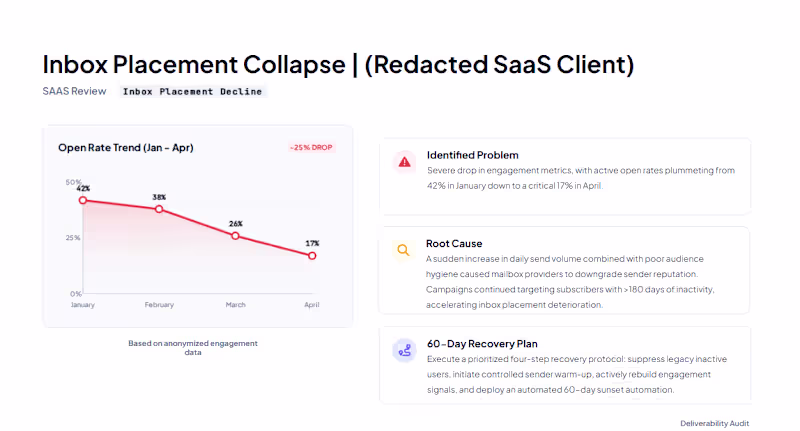
Task: Click the April axis label
Action: [x=312, y=305]
